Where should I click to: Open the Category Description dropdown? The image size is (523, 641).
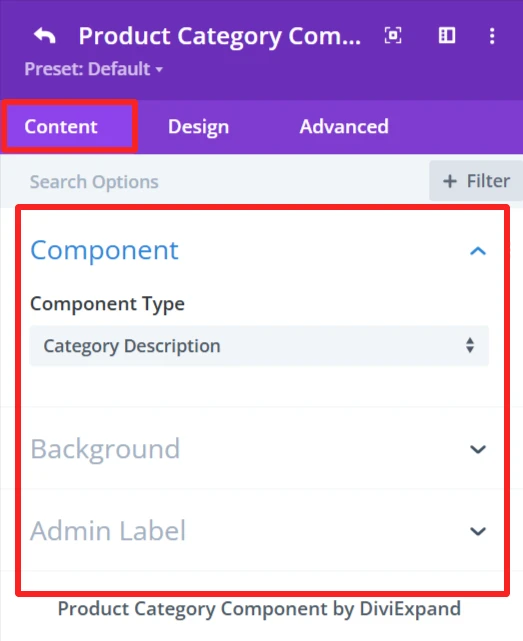click(x=259, y=346)
